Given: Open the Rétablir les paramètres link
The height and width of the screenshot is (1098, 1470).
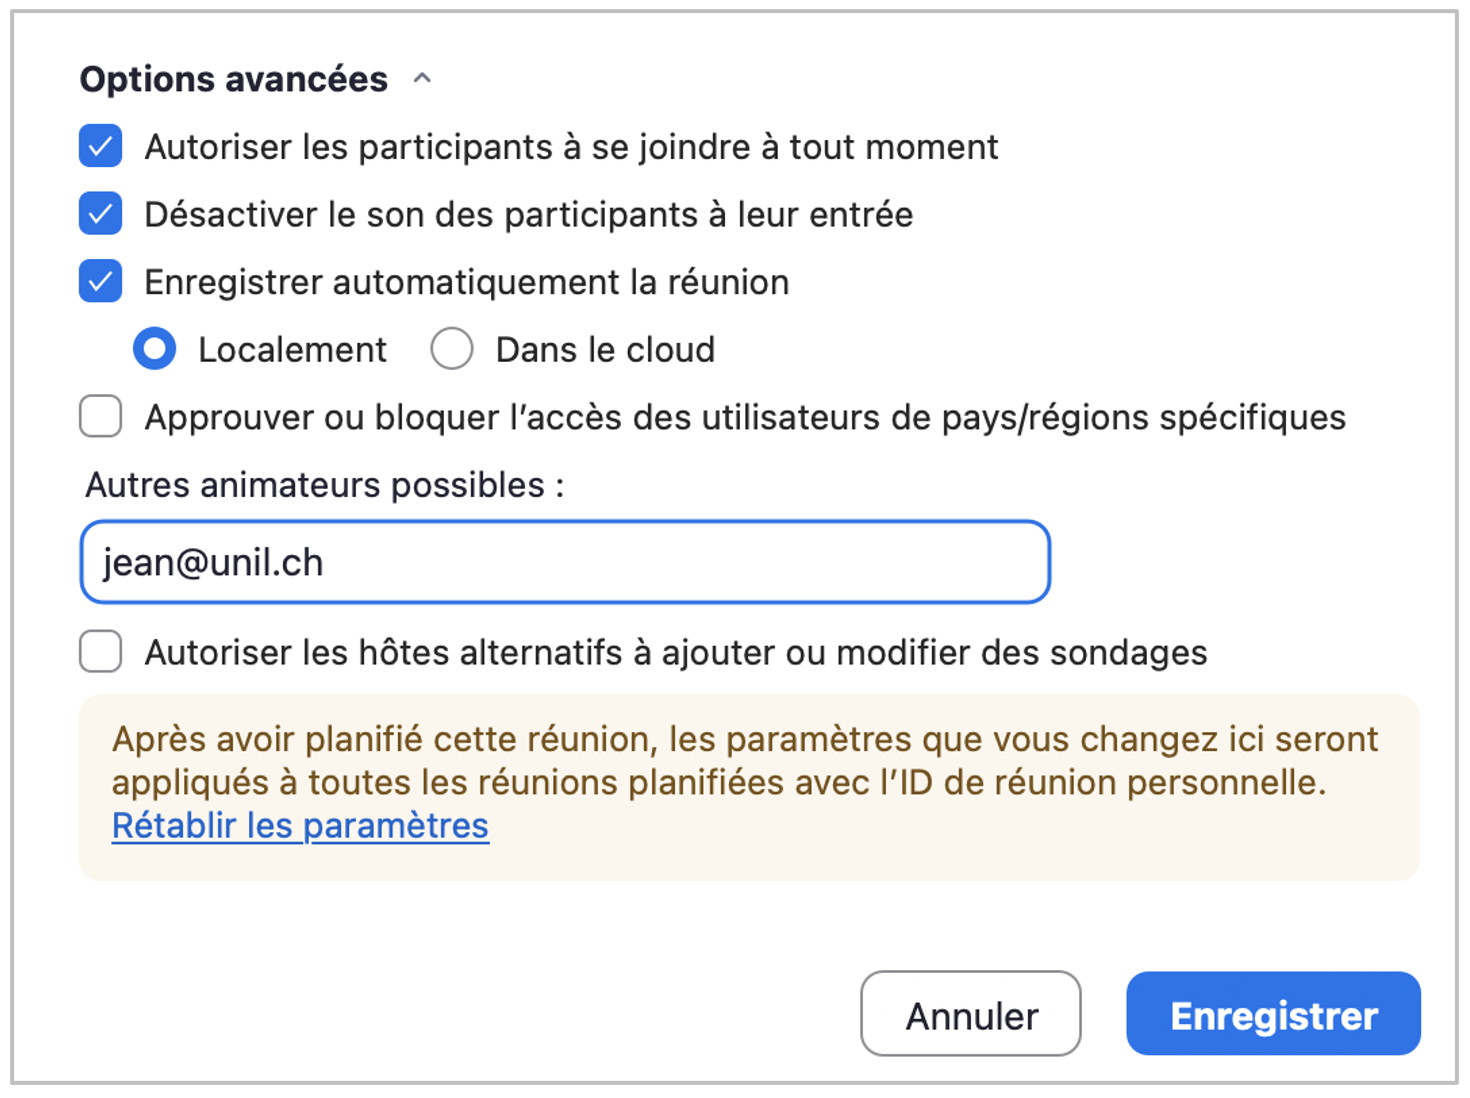Looking at the screenshot, I should (x=300, y=826).
